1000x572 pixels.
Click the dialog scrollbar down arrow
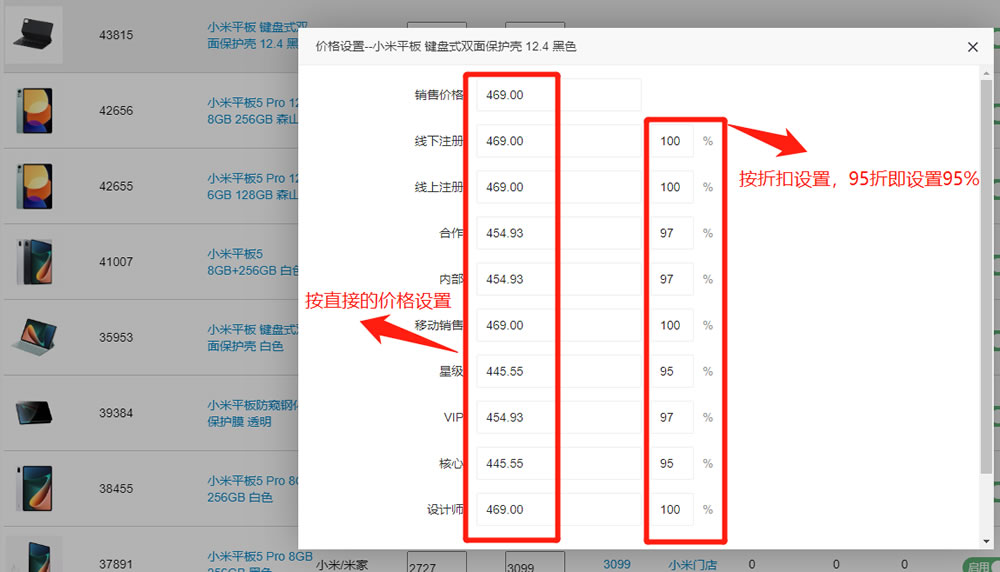986,541
